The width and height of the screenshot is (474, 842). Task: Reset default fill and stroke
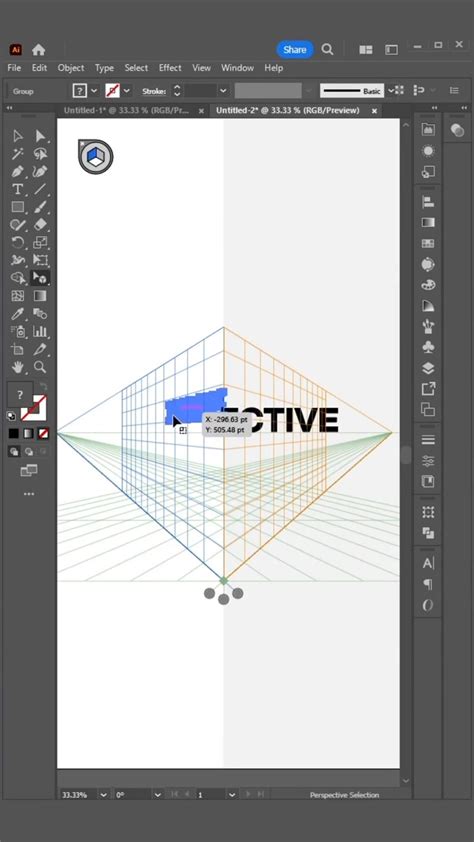coord(11,416)
